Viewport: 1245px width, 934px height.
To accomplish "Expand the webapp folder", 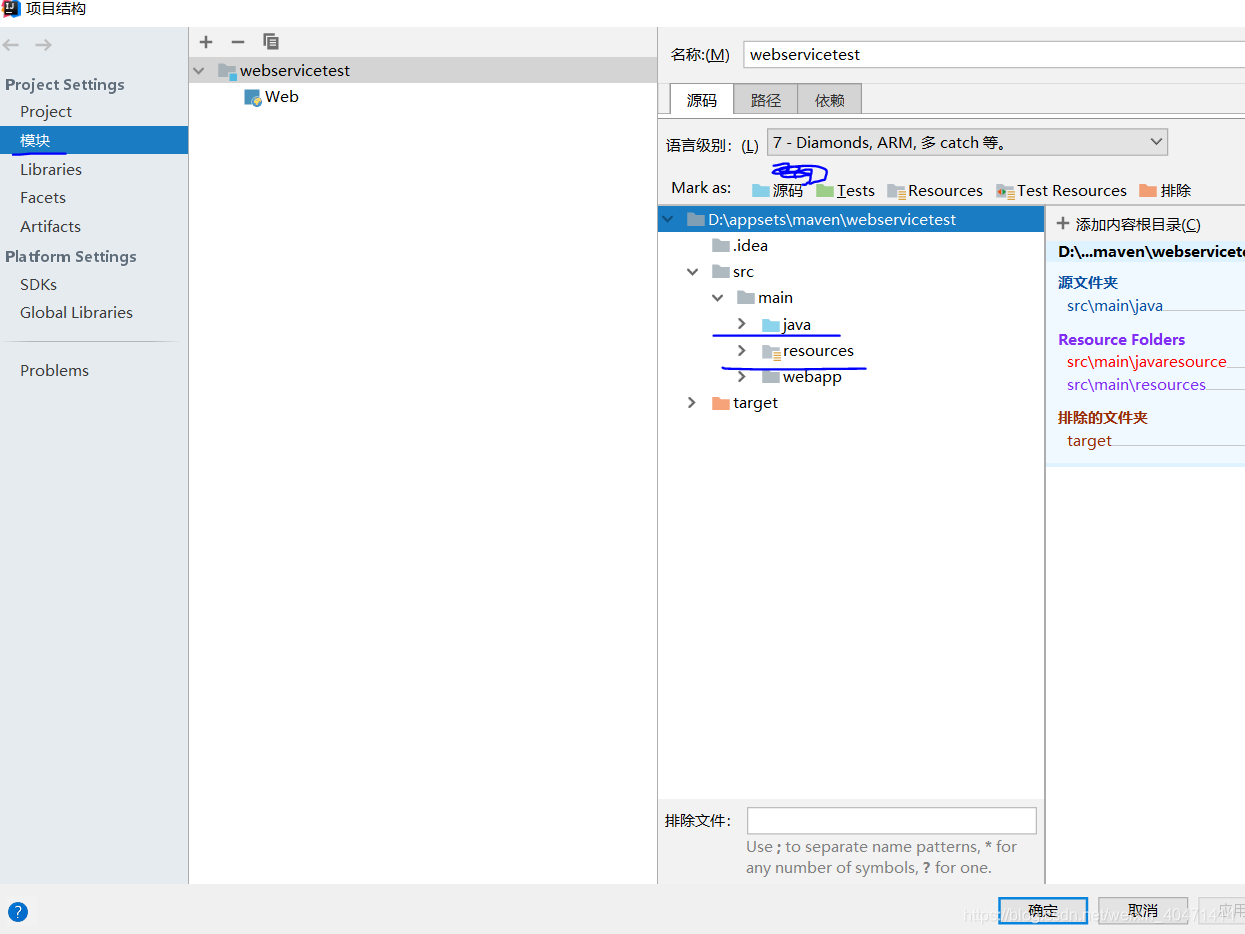I will [741, 377].
